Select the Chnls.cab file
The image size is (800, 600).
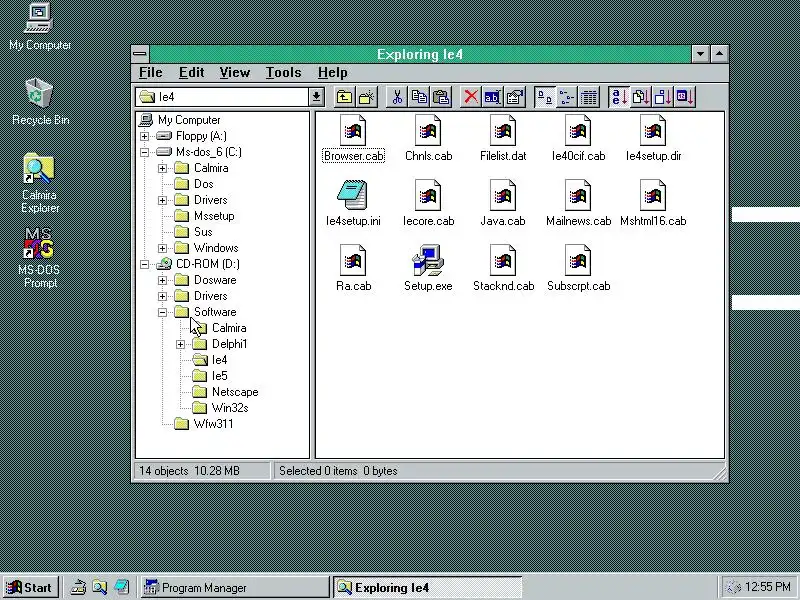click(x=428, y=139)
